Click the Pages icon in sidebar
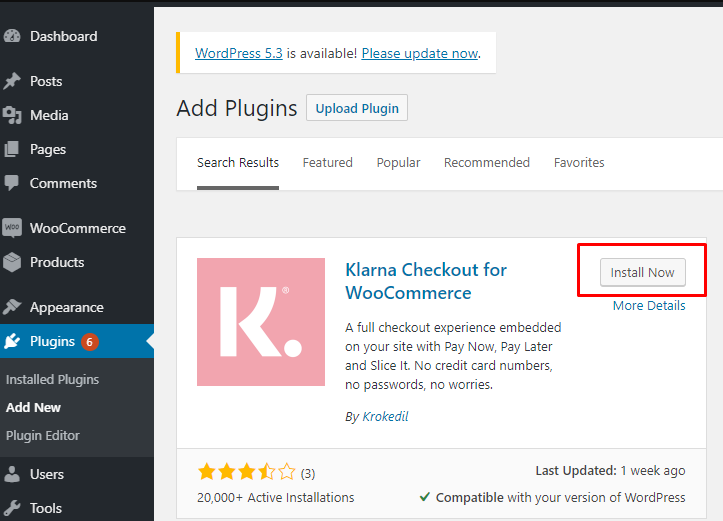This screenshot has height=521, width=723. (x=12, y=150)
